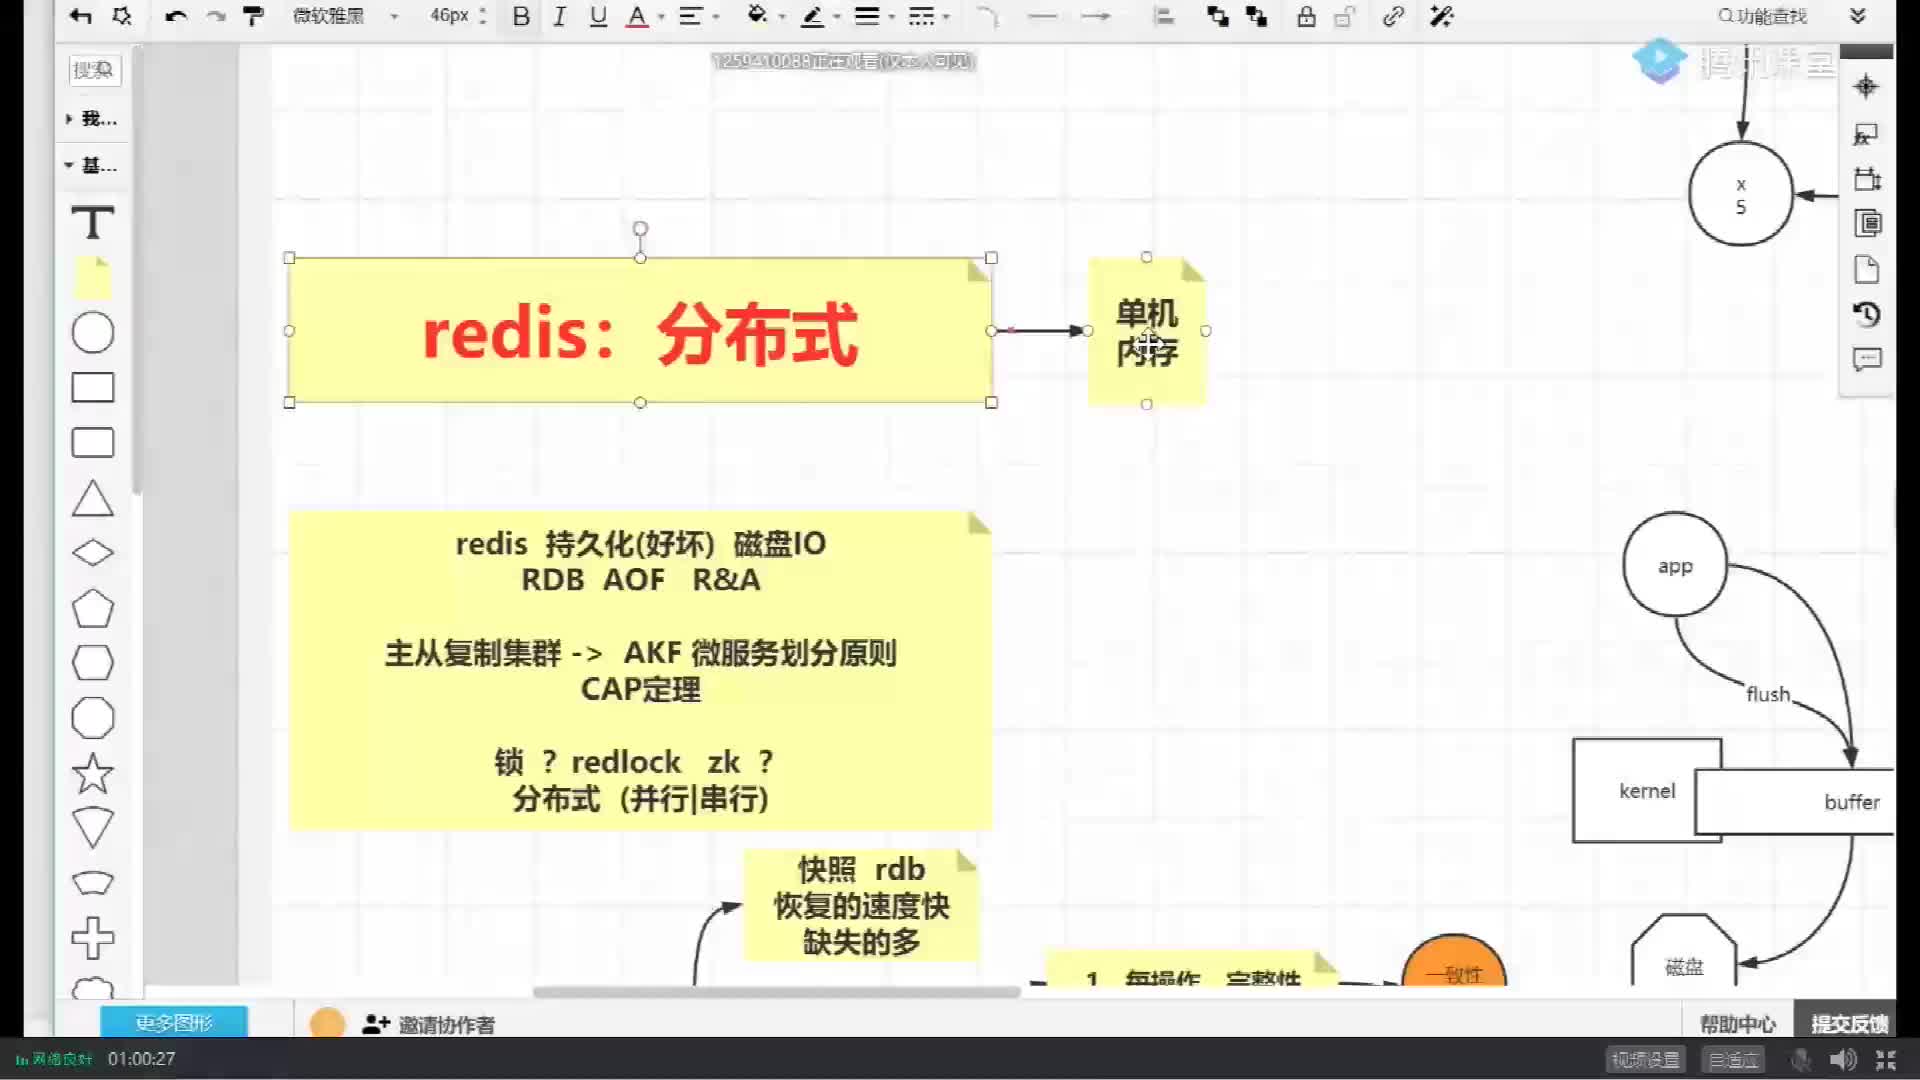Screen dimensions: 1920x1080
Task: Click the horizontal canvas scrollbar
Action: coord(776,992)
